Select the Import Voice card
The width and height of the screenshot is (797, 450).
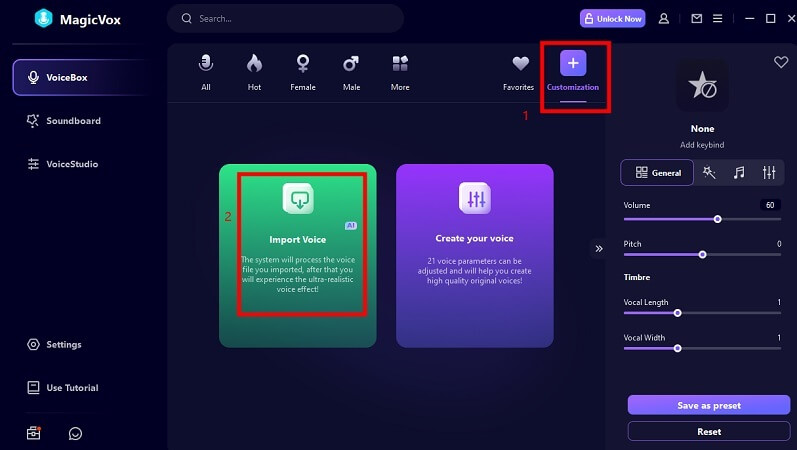pos(298,255)
